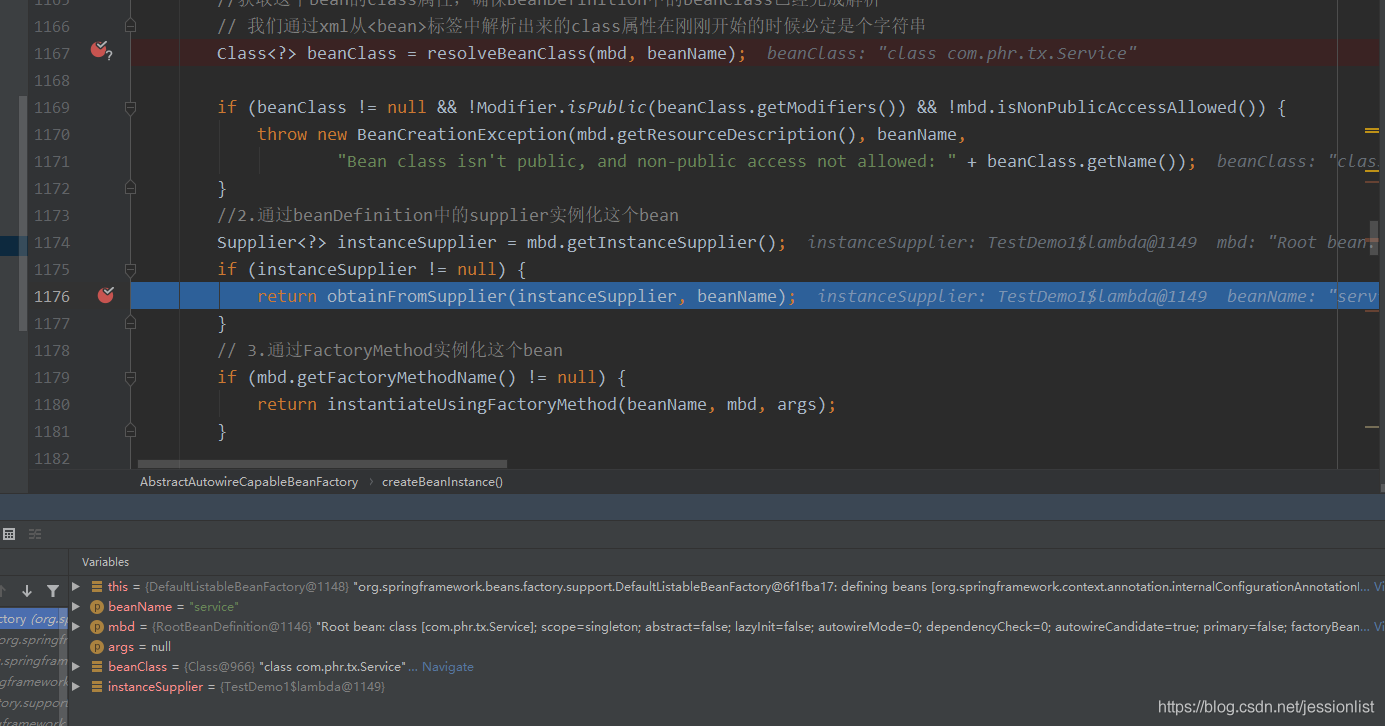Toggle the fold end marker at line 1177
This screenshot has width=1385, height=726.
(x=130, y=322)
